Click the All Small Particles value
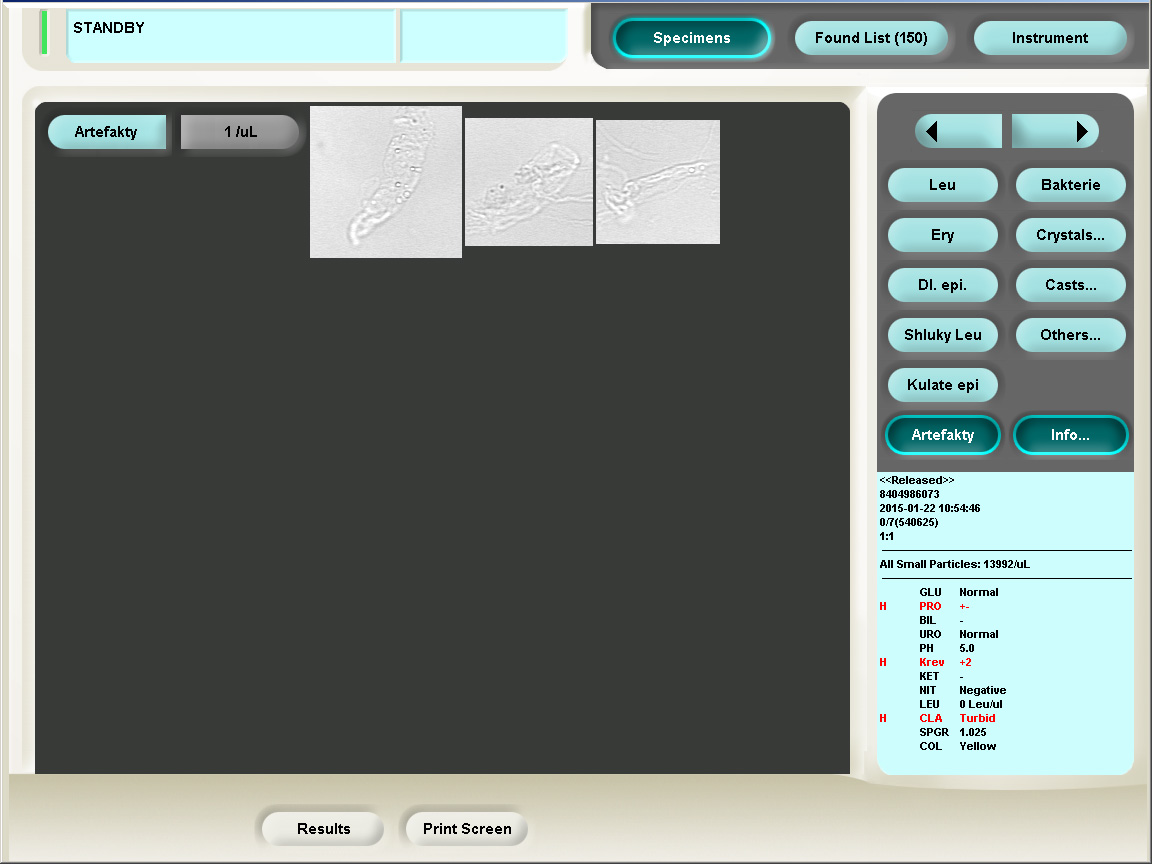 pos(954,564)
